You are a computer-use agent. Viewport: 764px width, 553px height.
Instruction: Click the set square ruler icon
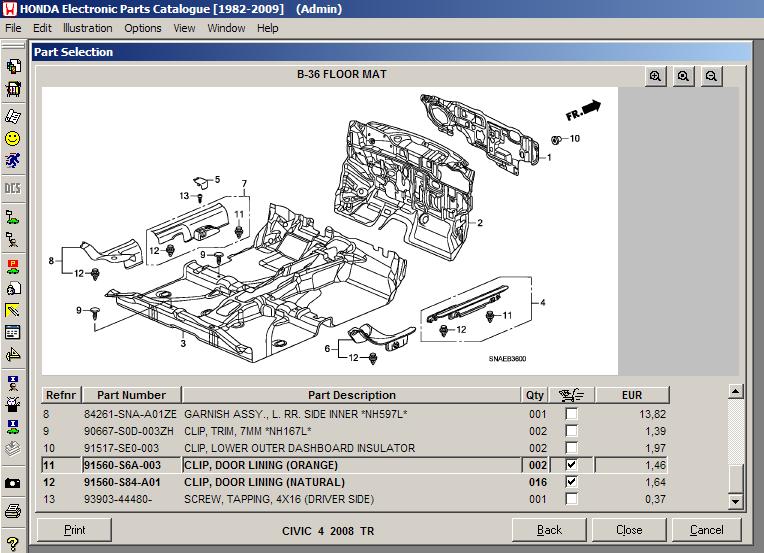pos(13,354)
